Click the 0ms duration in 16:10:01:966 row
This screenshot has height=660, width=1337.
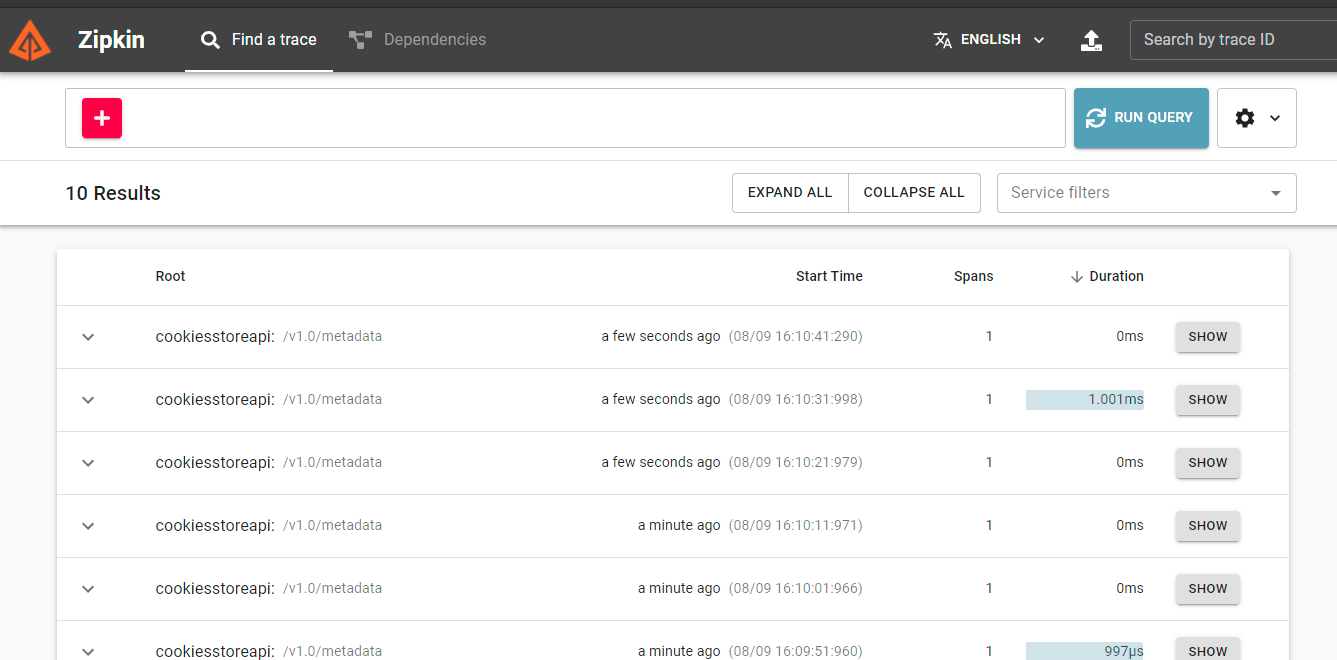tap(1130, 589)
